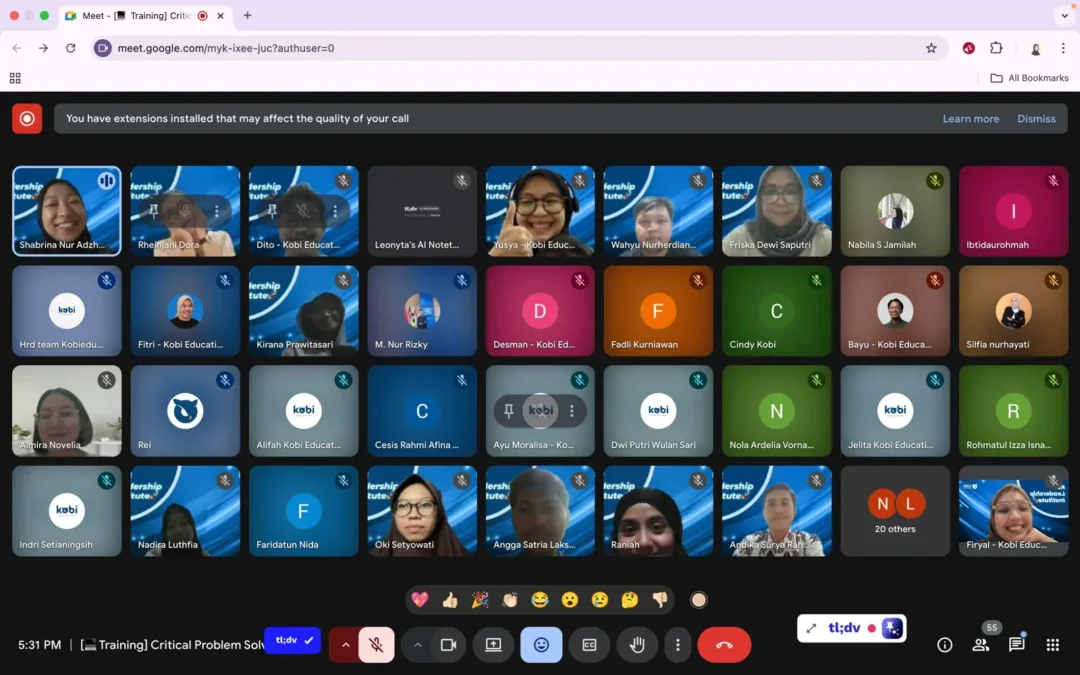Pin Dito's video tile
This screenshot has width=1080, height=675.
[x=272, y=211]
